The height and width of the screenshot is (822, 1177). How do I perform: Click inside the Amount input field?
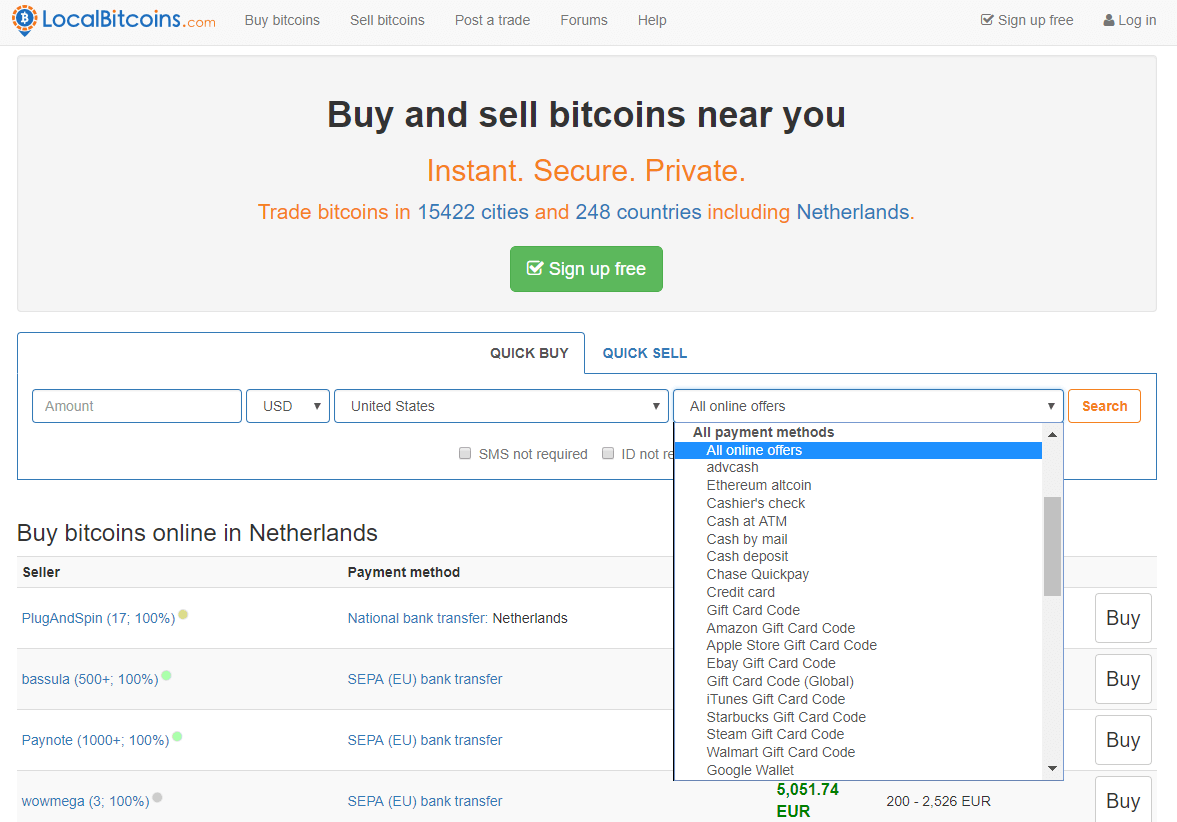point(136,406)
